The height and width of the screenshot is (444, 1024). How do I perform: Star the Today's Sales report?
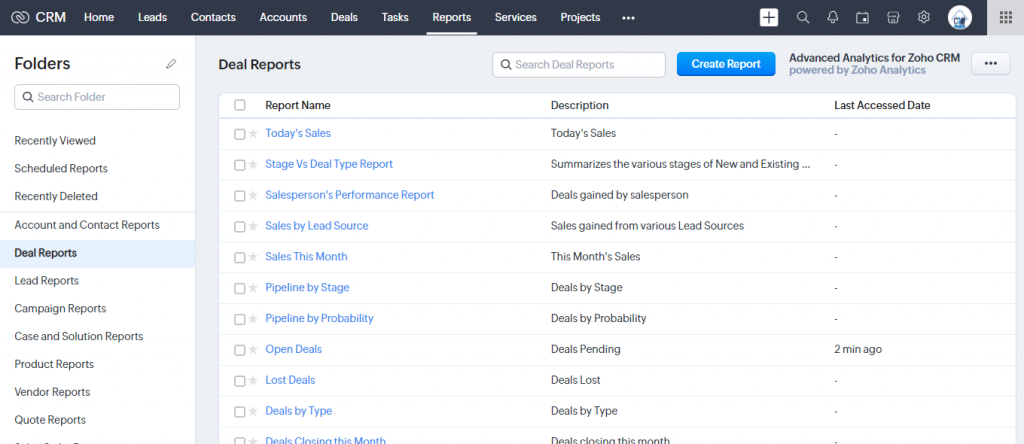pyautogui.click(x=253, y=134)
